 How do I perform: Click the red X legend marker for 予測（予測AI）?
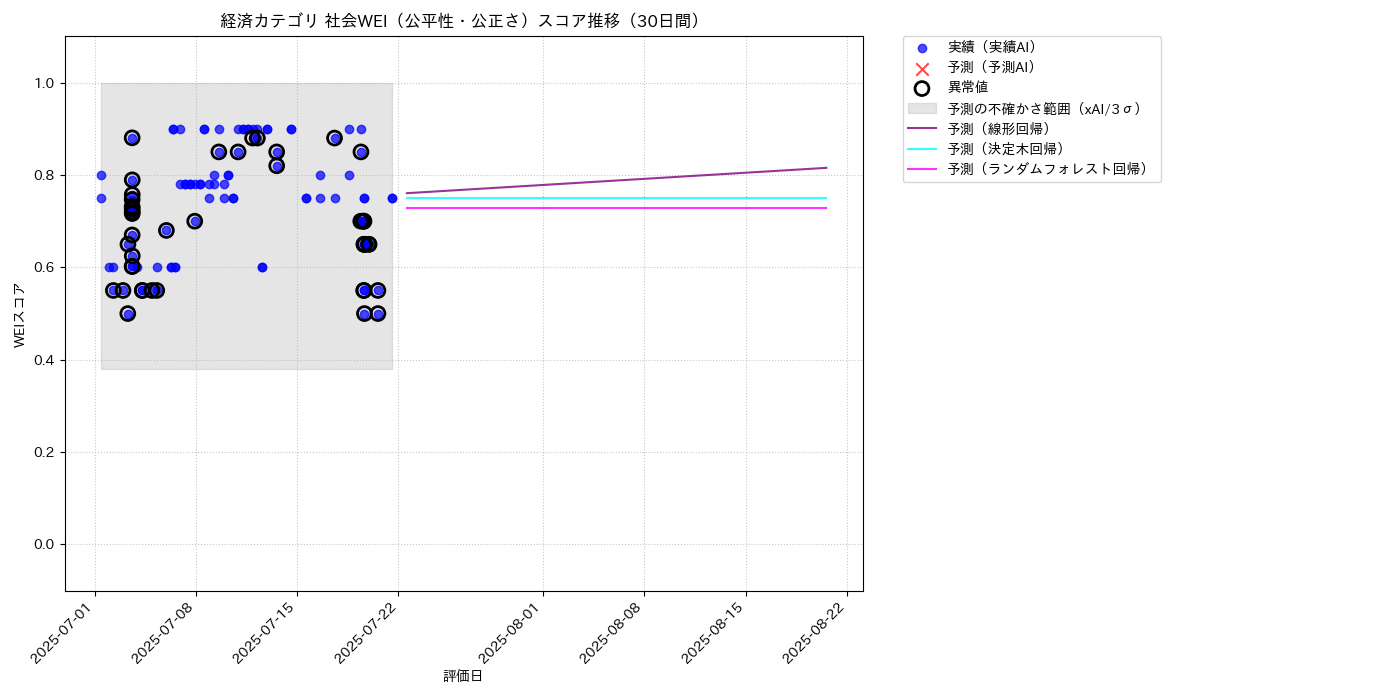pyautogui.click(x=922, y=68)
